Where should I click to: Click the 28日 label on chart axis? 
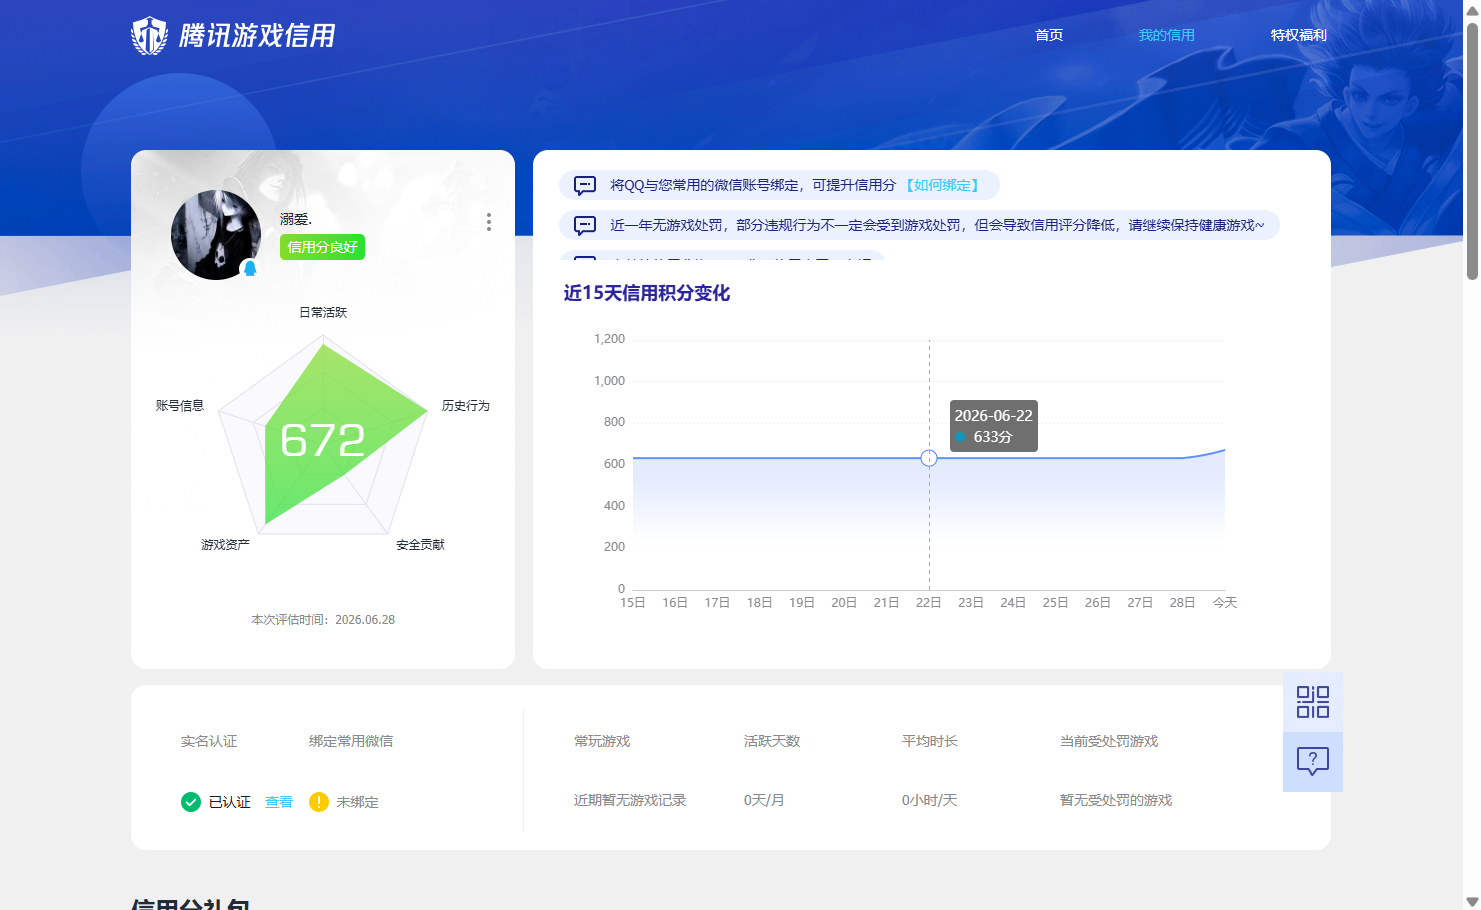click(1182, 603)
